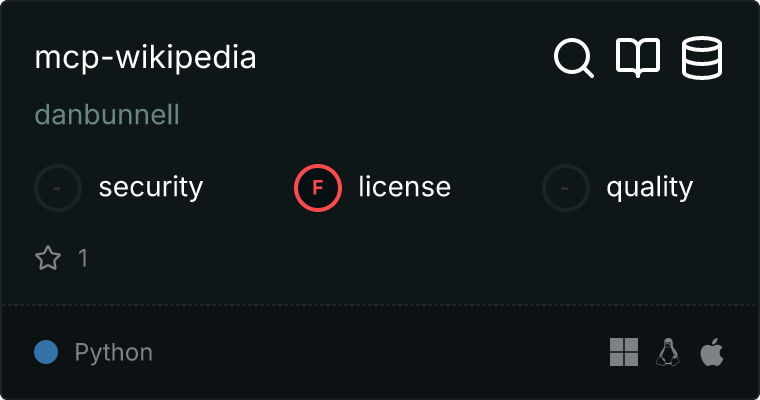
Task: Click the Apple platform icon
Action: point(712,352)
